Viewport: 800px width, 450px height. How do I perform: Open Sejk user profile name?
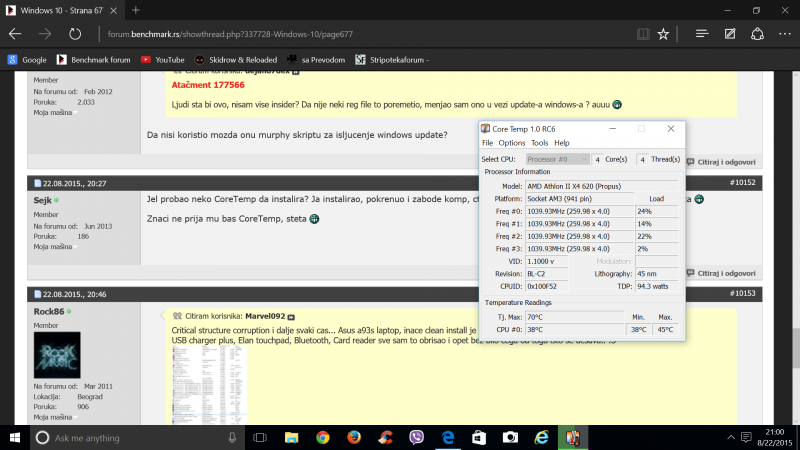[43, 200]
